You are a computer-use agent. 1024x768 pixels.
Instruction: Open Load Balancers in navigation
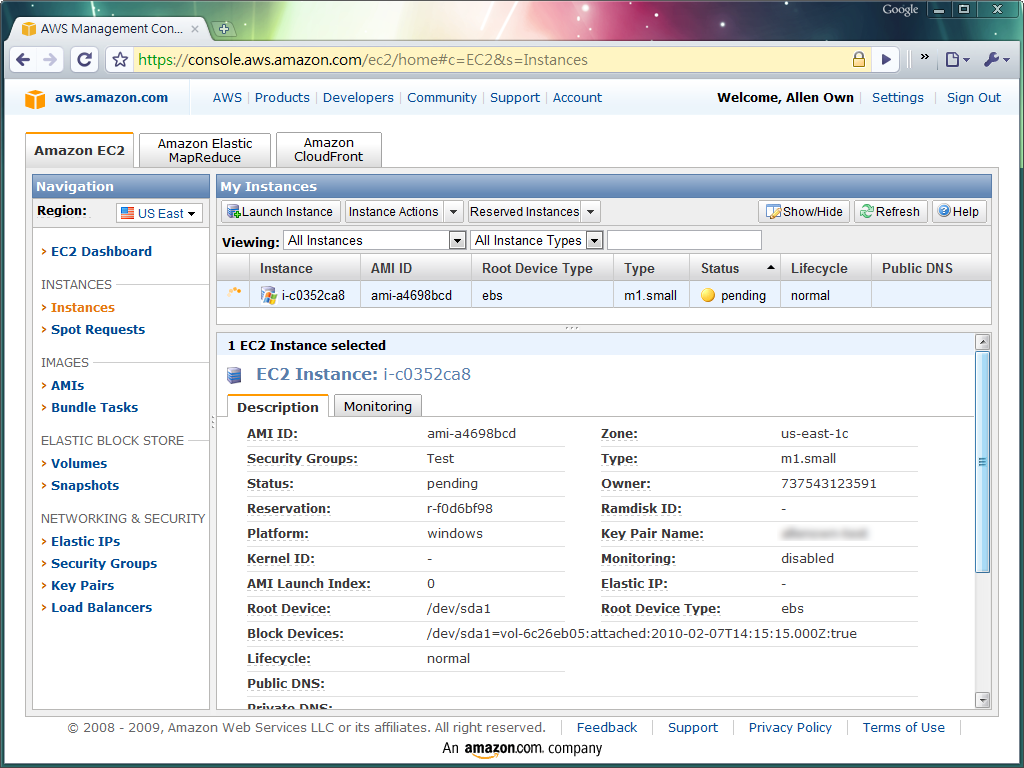coord(102,607)
